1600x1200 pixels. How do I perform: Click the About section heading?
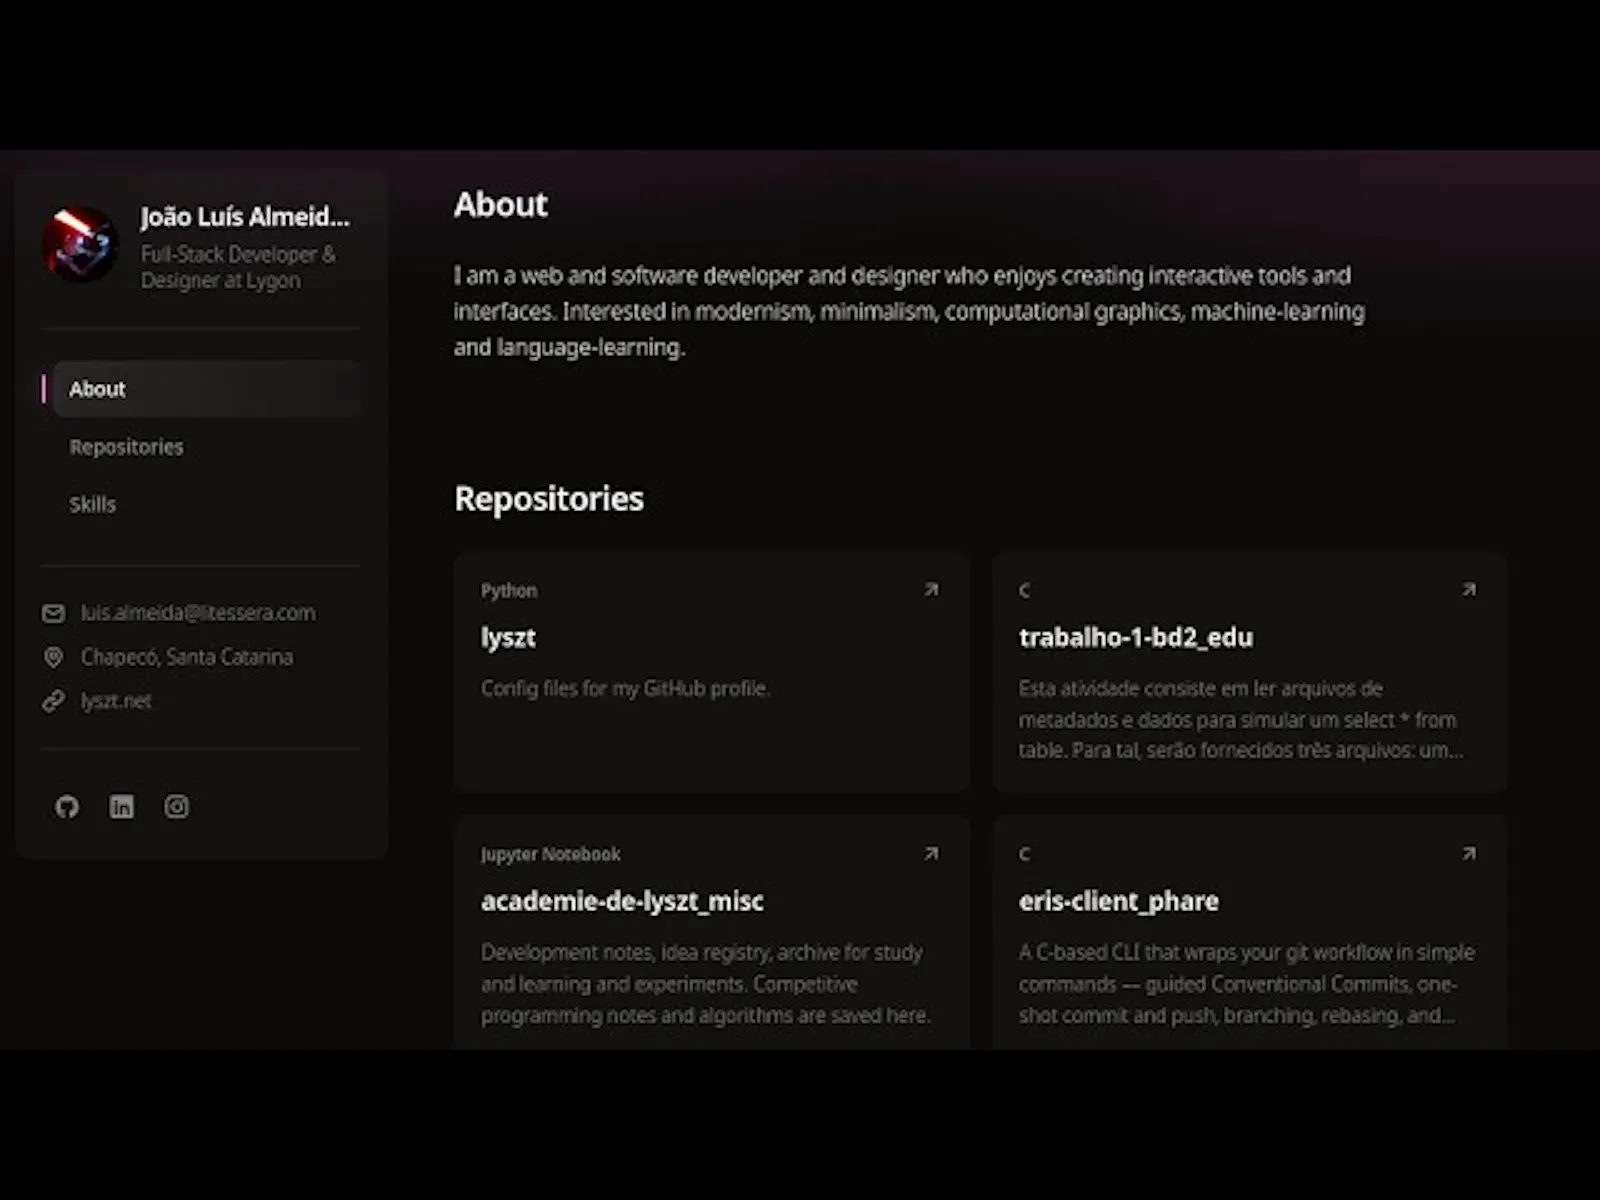pos(501,204)
